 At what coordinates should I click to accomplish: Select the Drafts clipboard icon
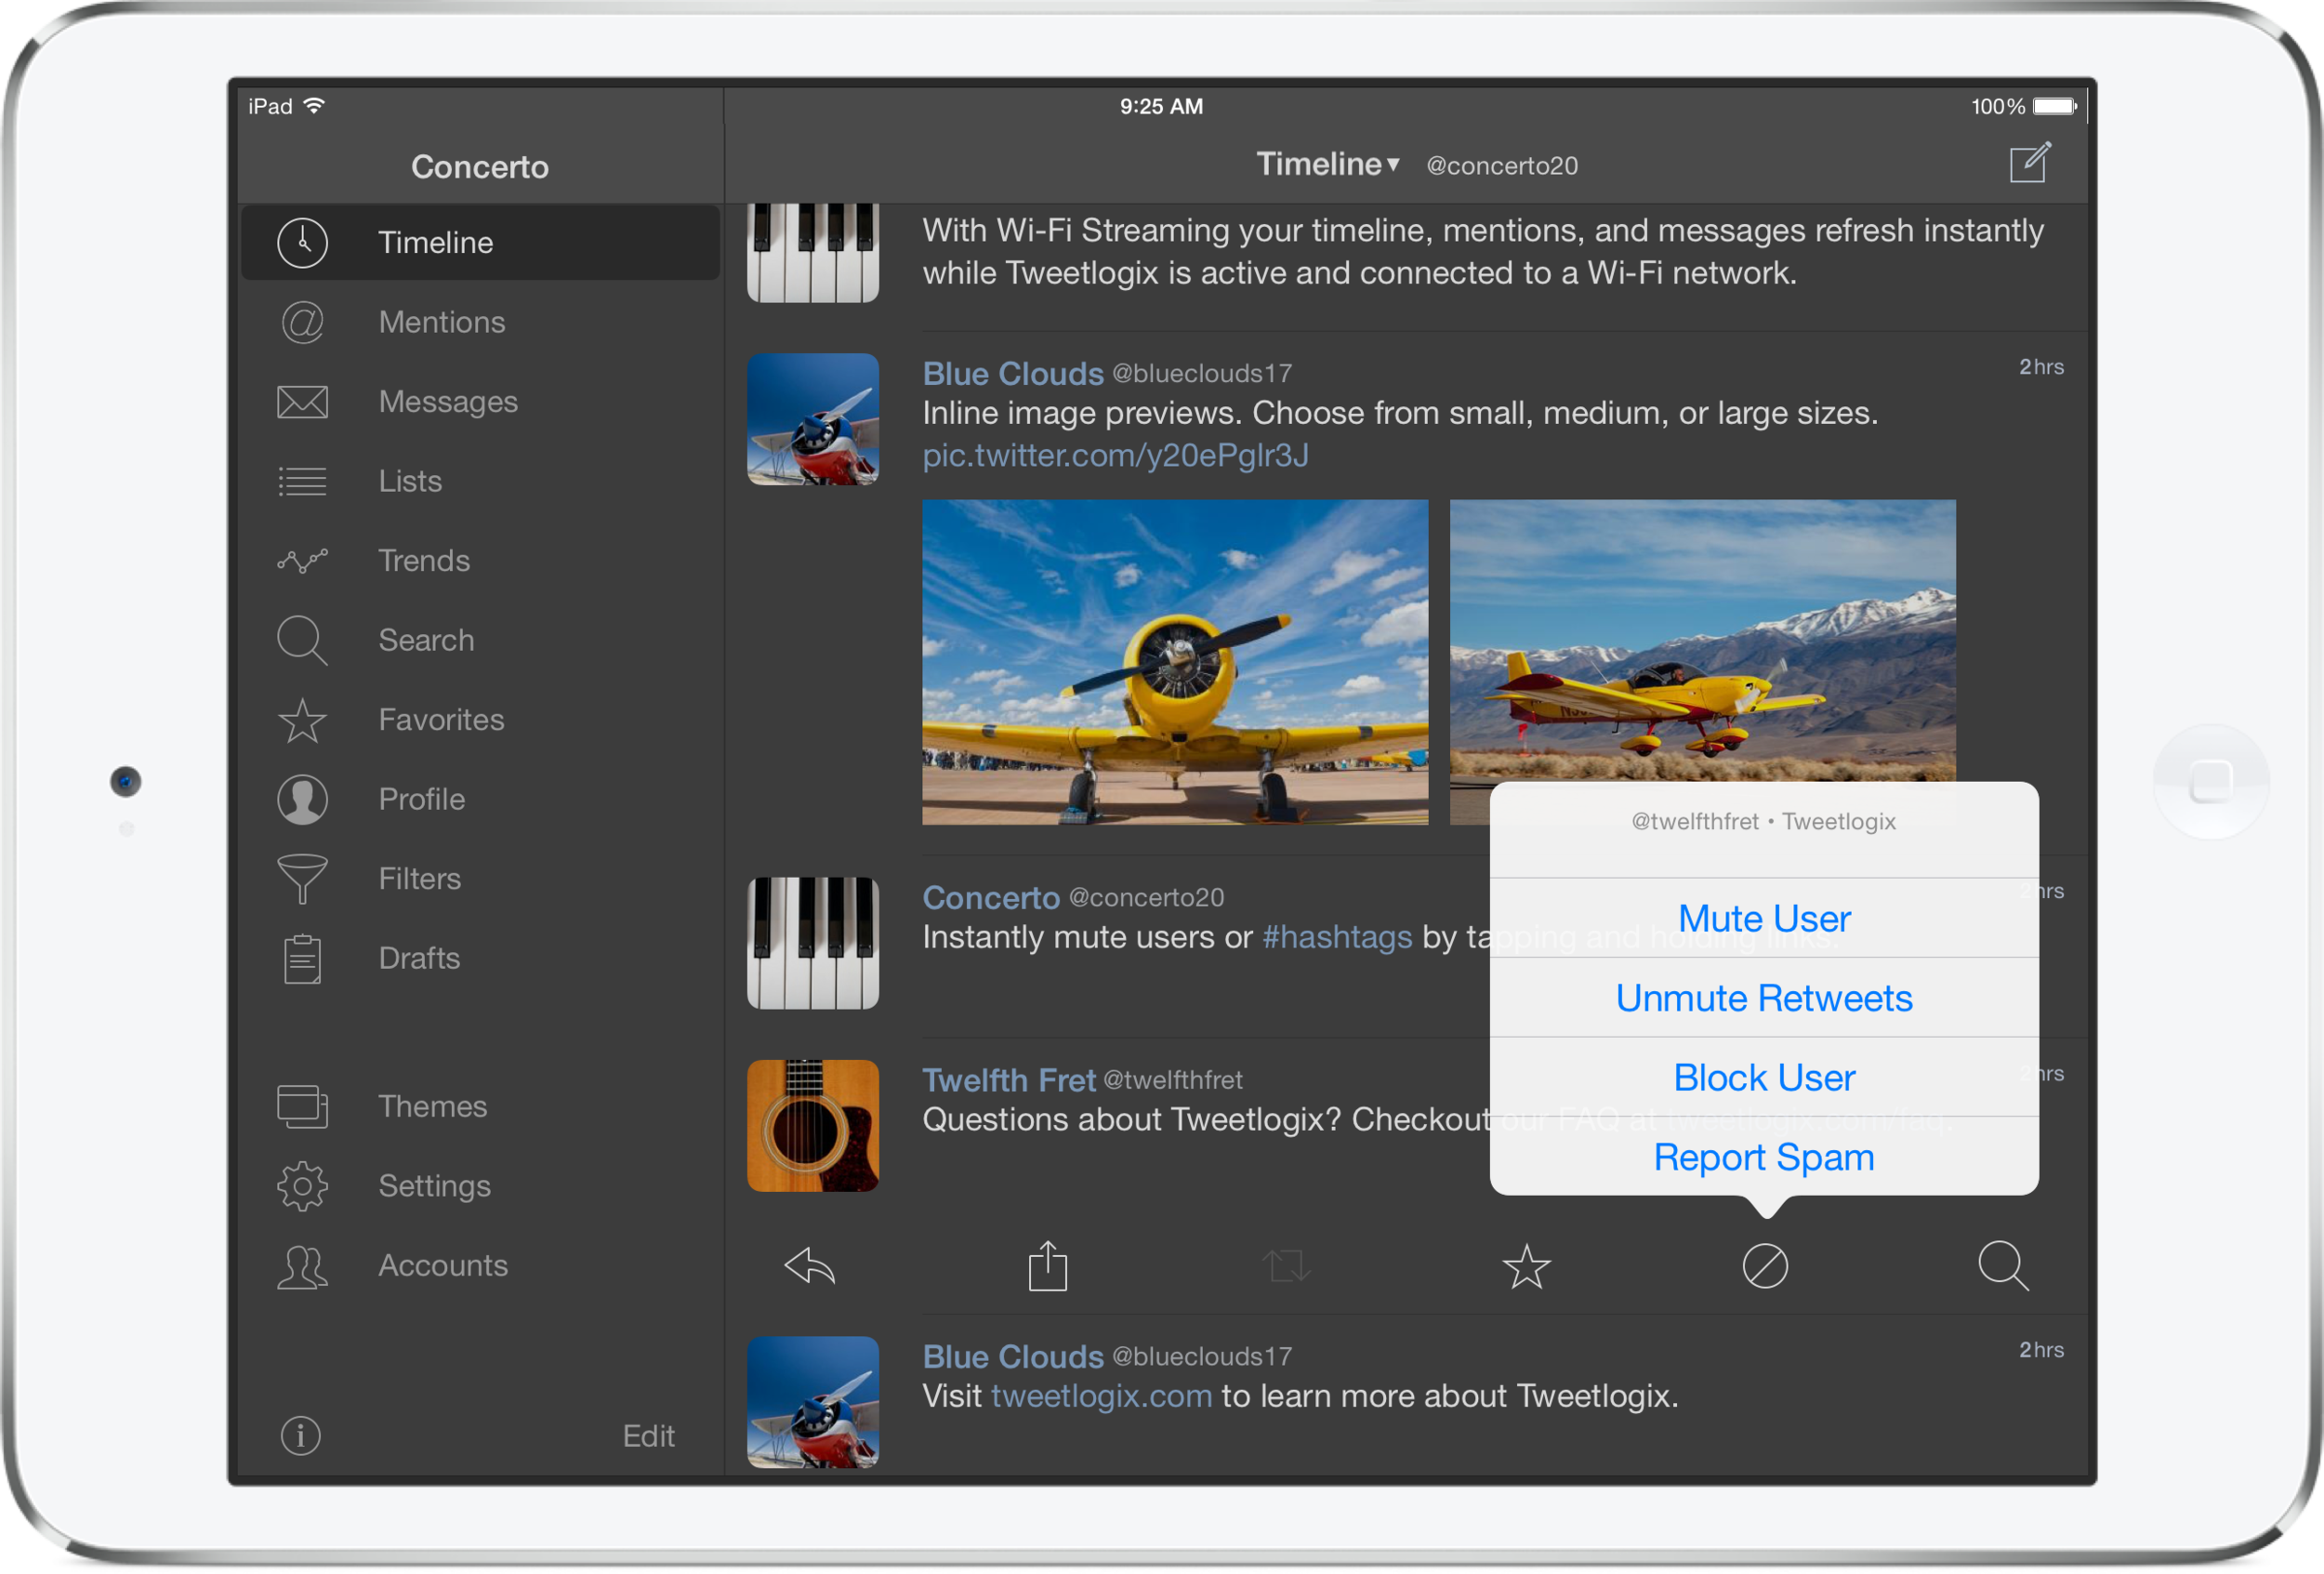click(301, 957)
